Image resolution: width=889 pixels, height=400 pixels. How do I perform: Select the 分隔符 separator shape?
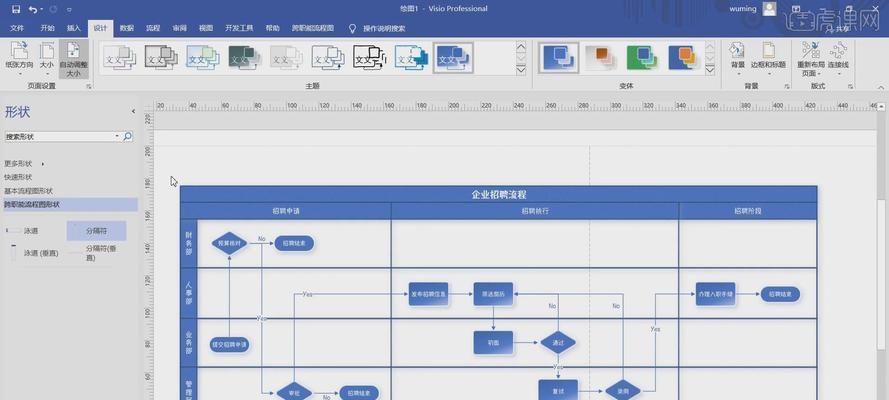tap(96, 231)
